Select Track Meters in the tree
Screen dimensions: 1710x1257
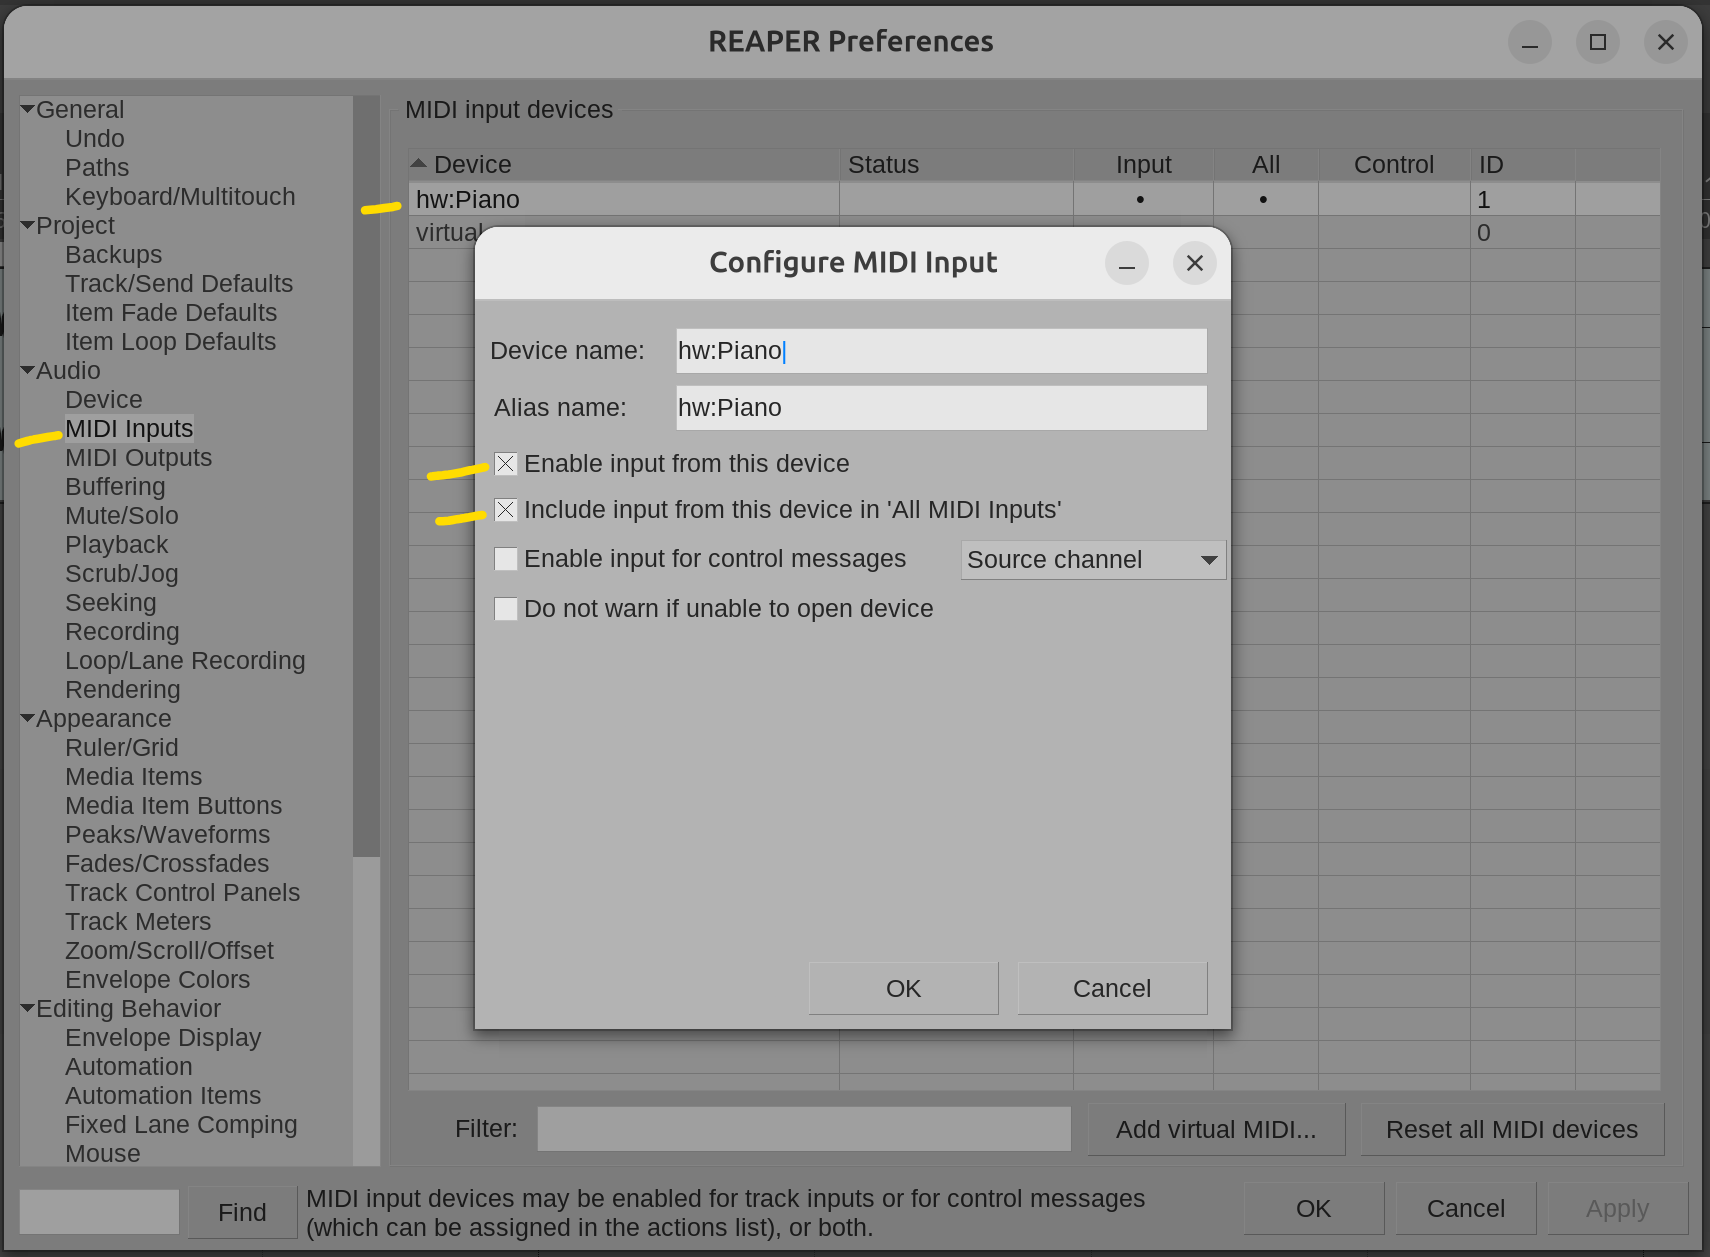click(x=138, y=922)
